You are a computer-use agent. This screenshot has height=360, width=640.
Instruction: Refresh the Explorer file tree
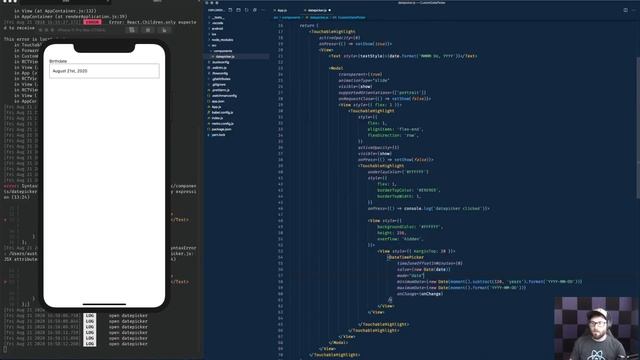[x=247, y=10]
